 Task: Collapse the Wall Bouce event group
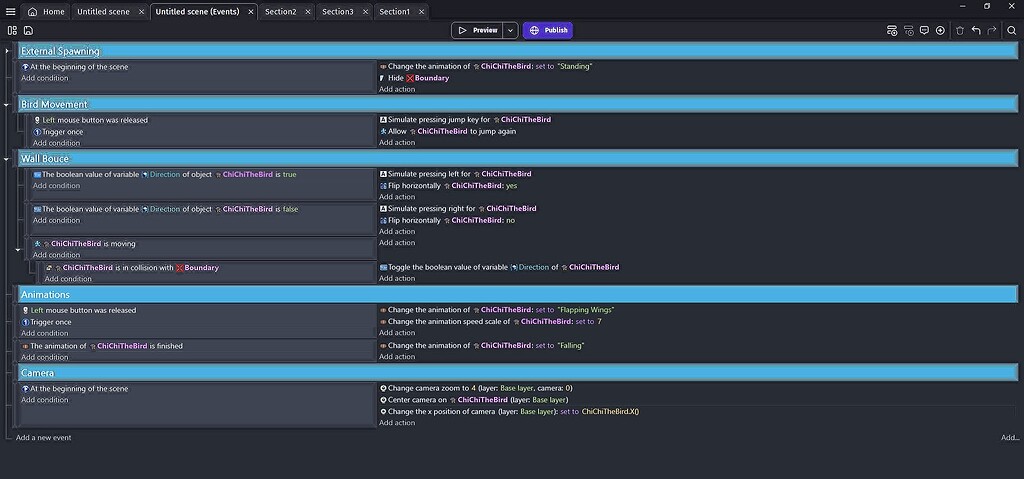[7, 158]
